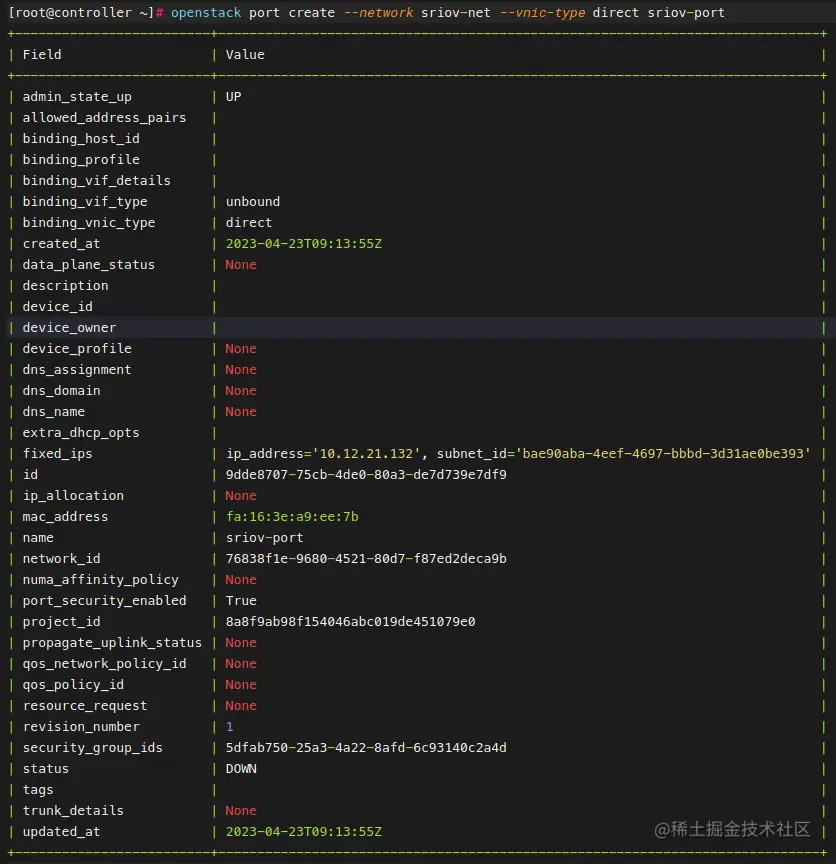Click the updated_at timestamp value

click(x=304, y=831)
